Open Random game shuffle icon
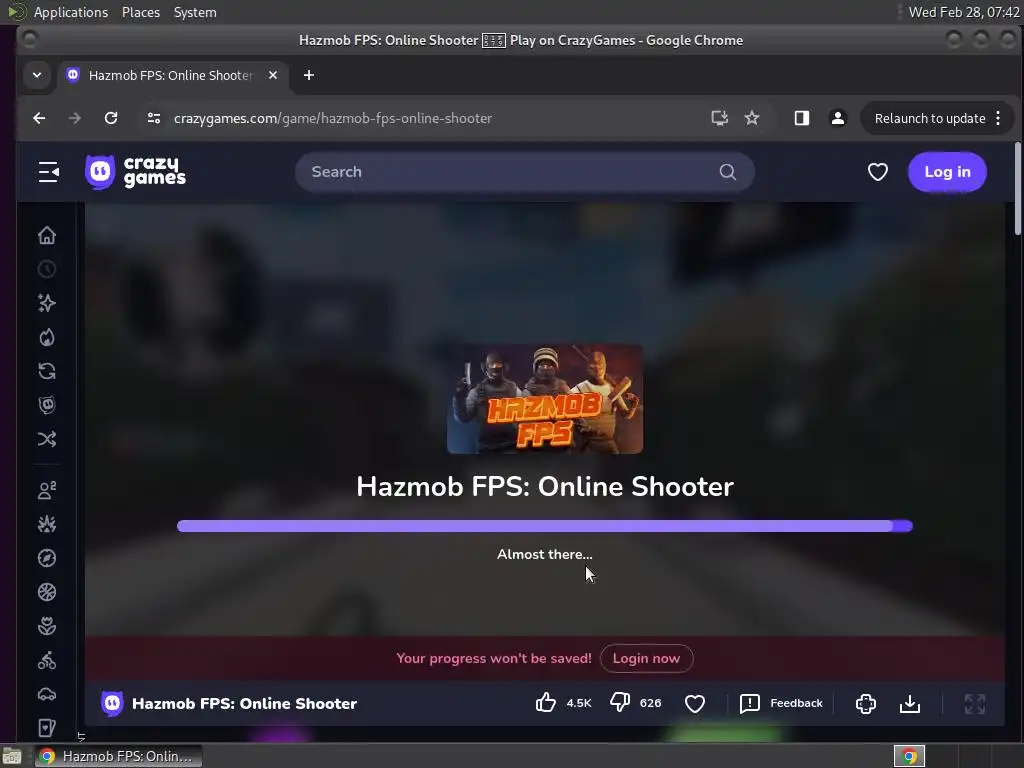 click(47, 439)
